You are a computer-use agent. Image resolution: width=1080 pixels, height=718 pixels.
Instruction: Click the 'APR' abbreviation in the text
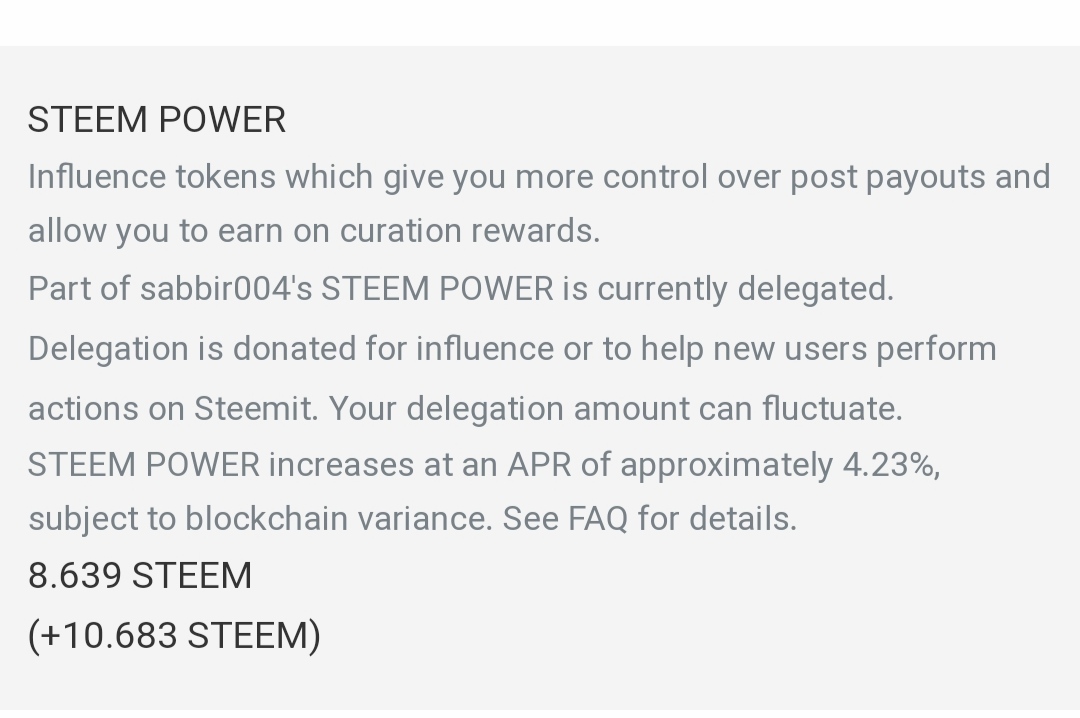click(539, 465)
